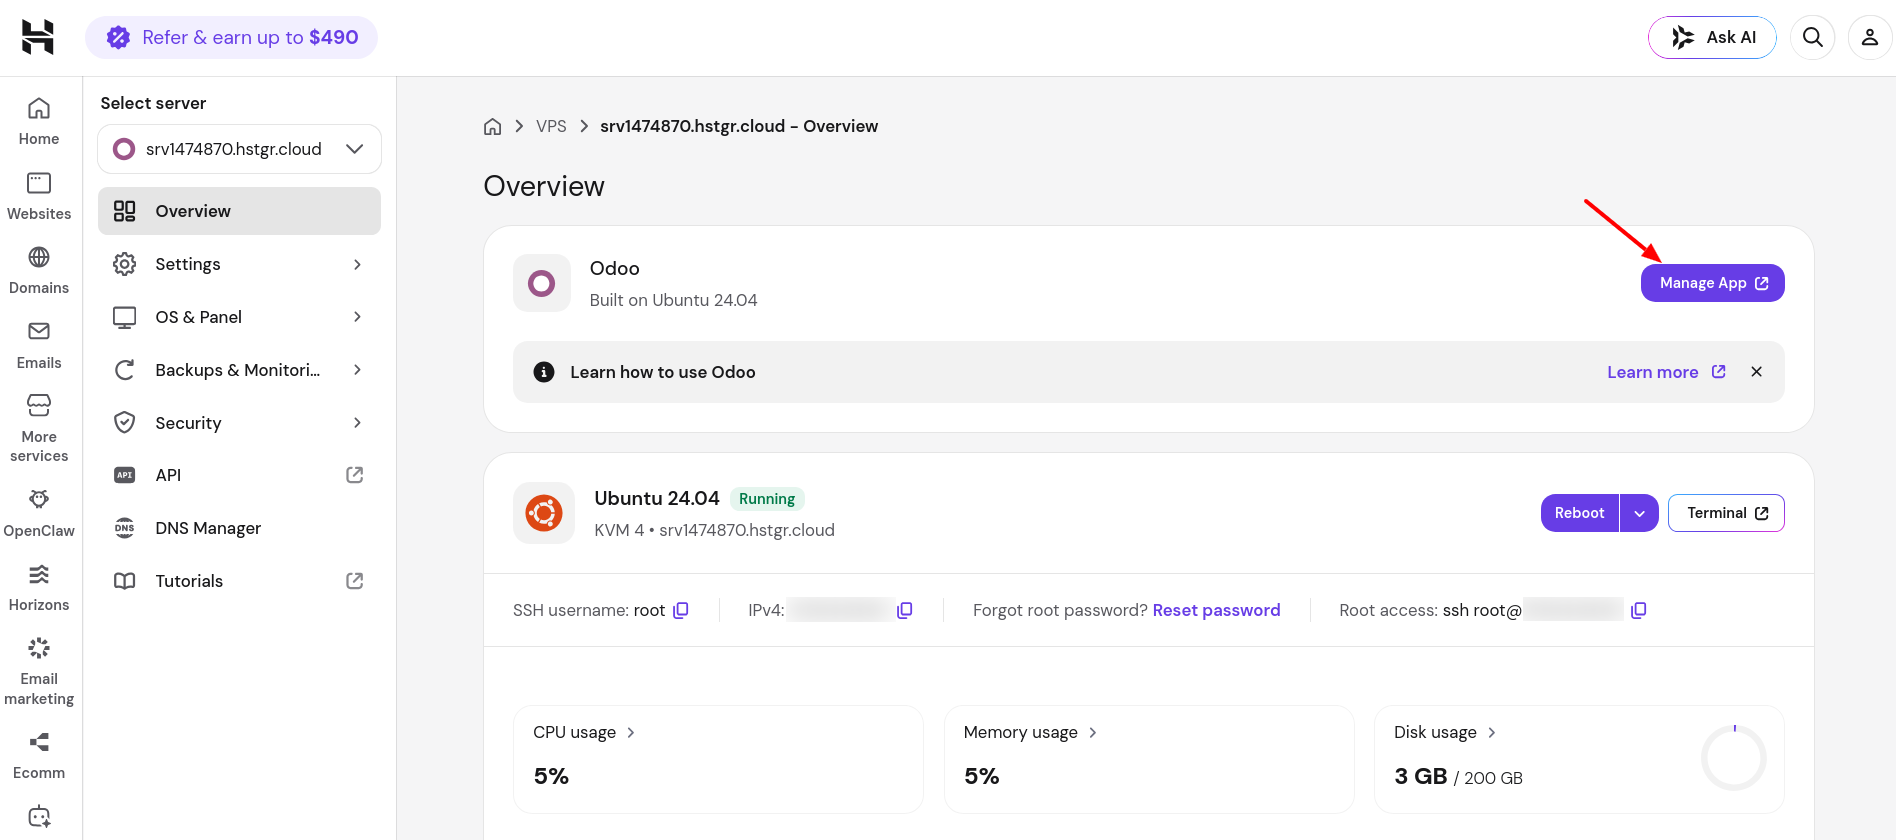Viewport: 1896px width, 840px height.
Task: Click the Ask AI button
Action: (x=1712, y=37)
